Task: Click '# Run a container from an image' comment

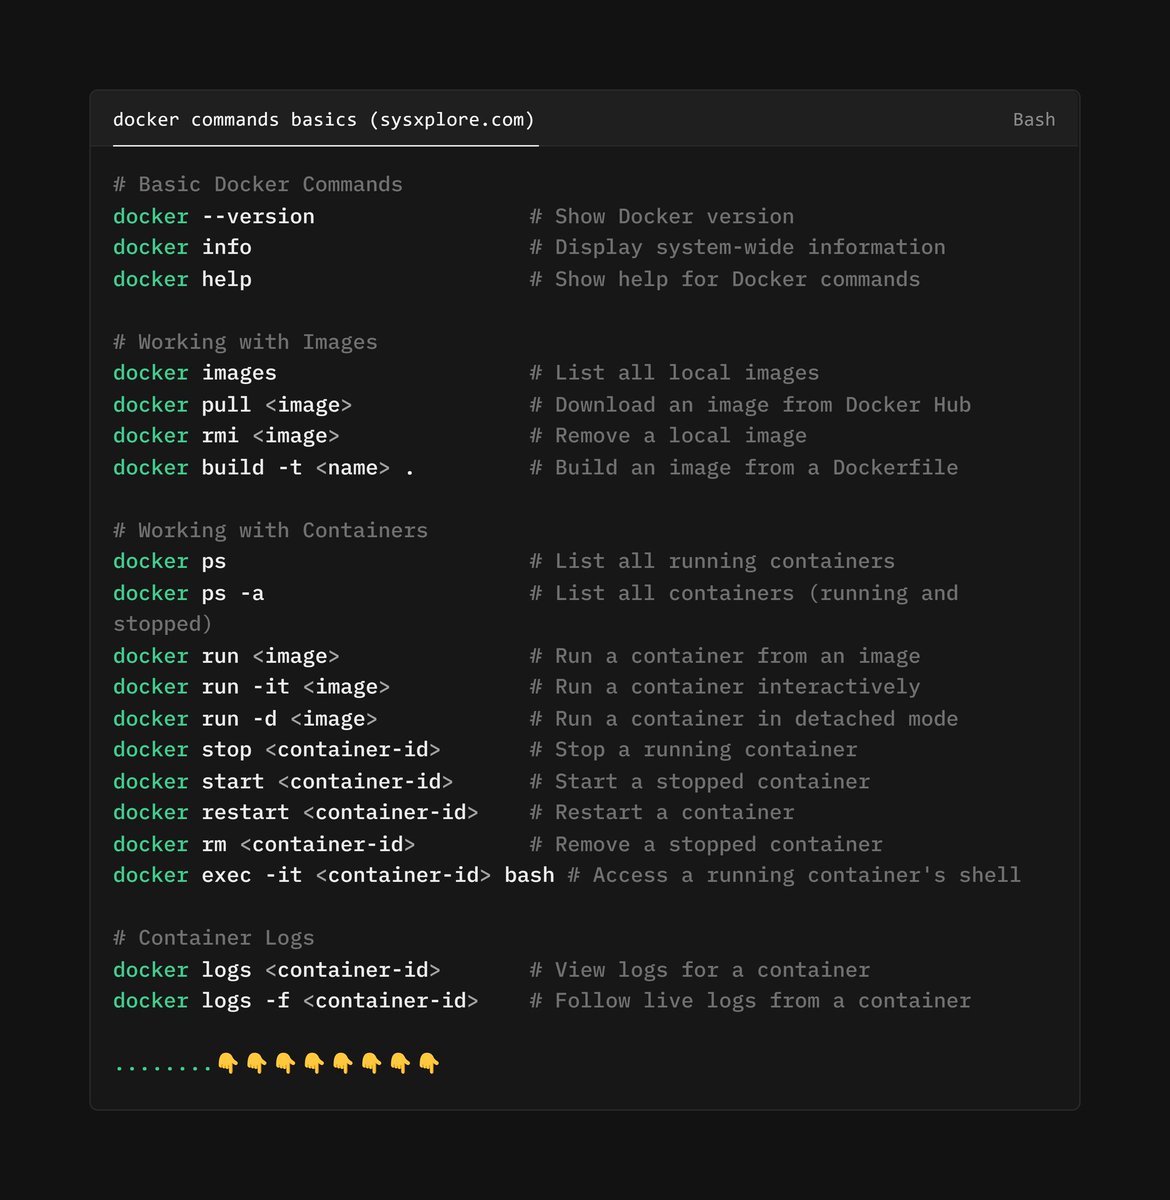Action: (x=725, y=656)
